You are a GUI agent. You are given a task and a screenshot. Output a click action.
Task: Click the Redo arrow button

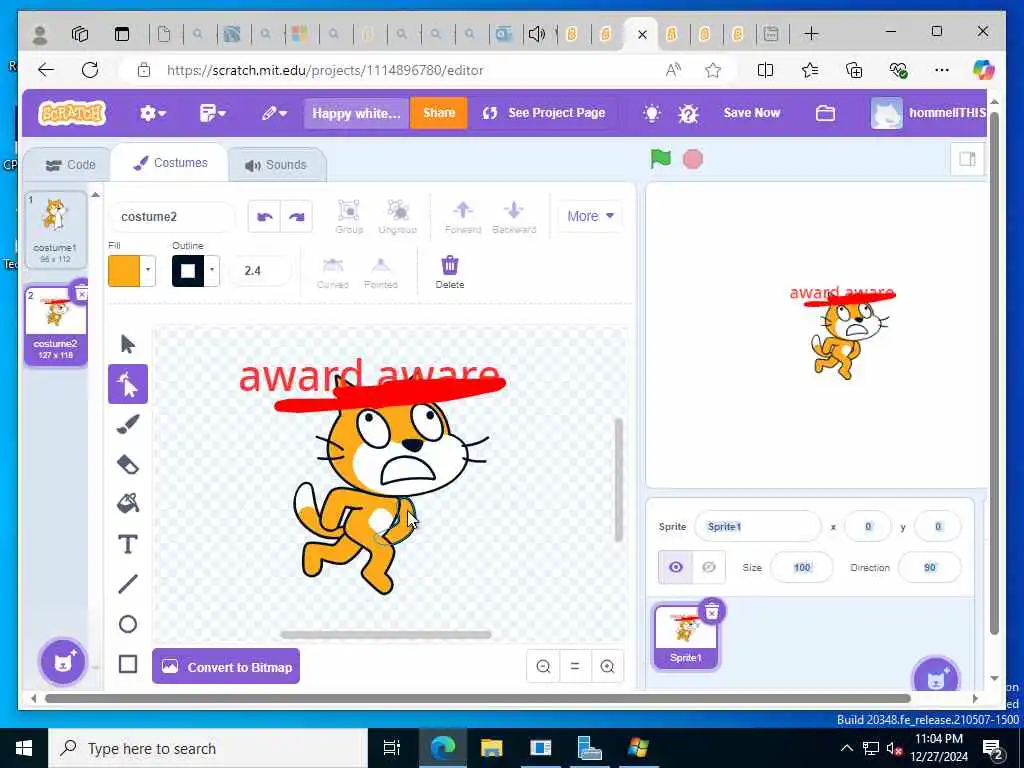[x=296, y=217]
